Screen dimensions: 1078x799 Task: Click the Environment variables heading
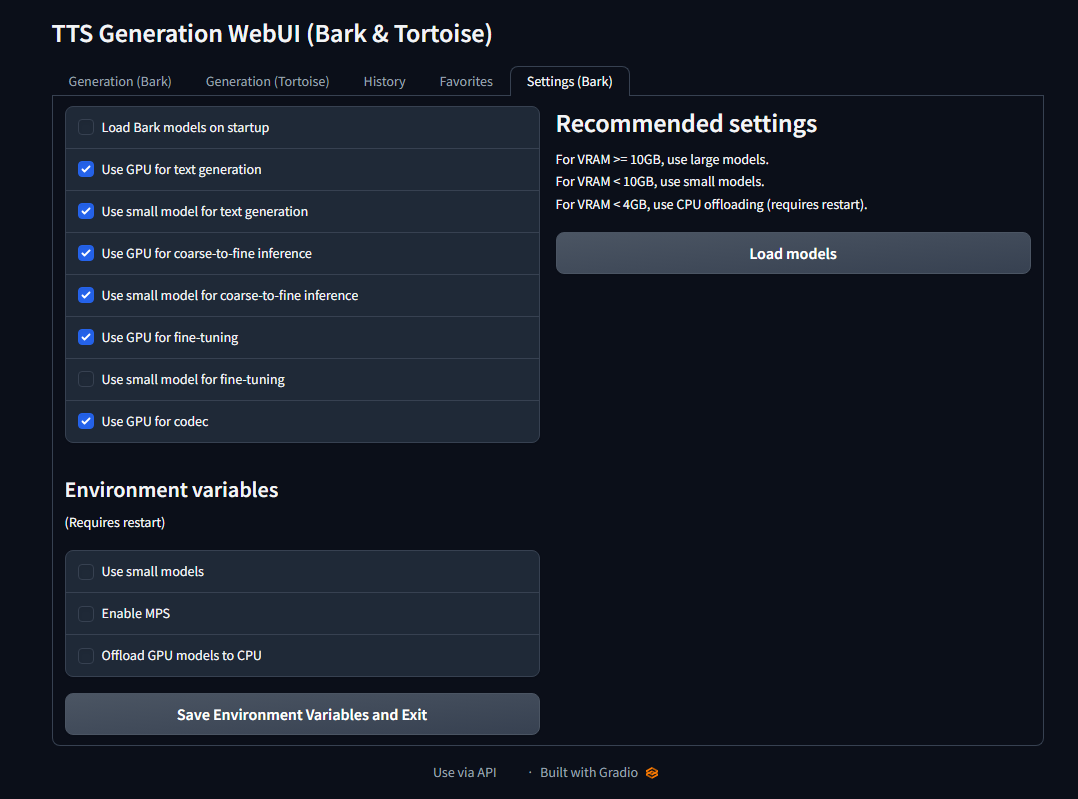(x=171, y=490)
